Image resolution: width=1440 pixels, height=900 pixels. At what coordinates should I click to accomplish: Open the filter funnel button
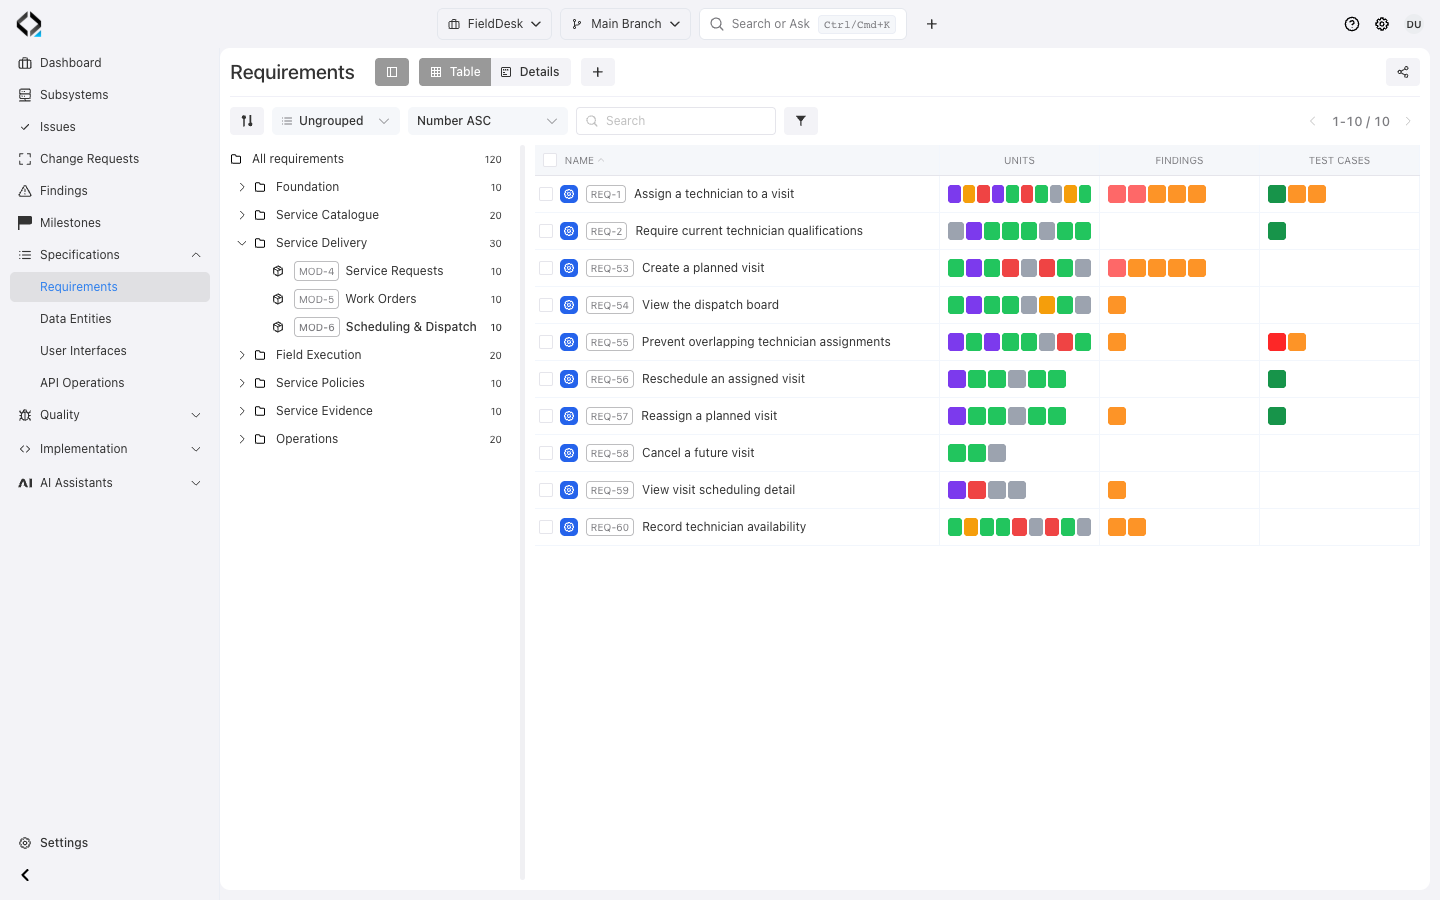tap(801, 121)
